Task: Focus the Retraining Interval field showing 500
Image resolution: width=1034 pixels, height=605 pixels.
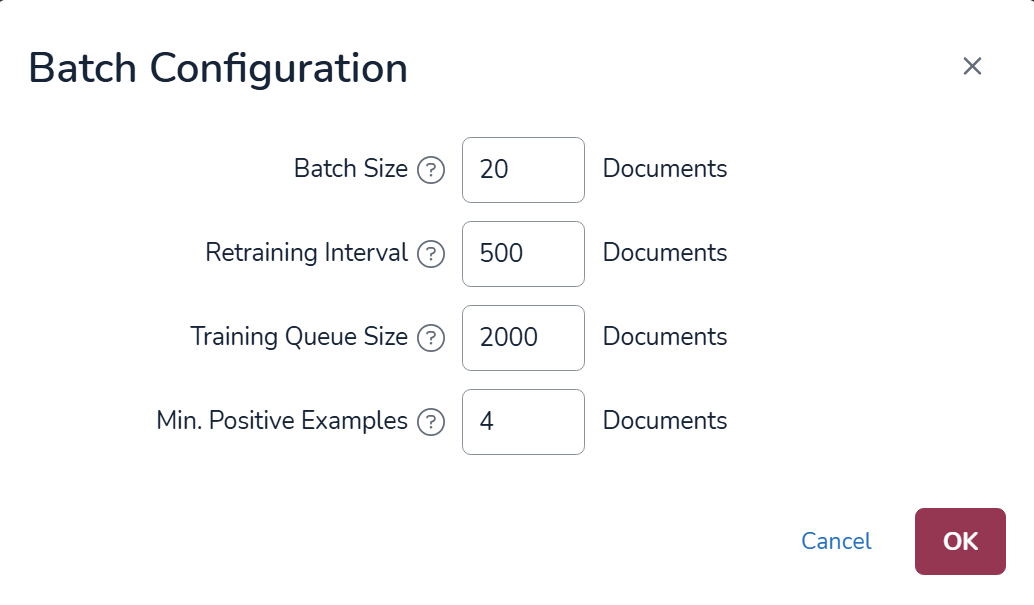Action: (x=523, y=254)
